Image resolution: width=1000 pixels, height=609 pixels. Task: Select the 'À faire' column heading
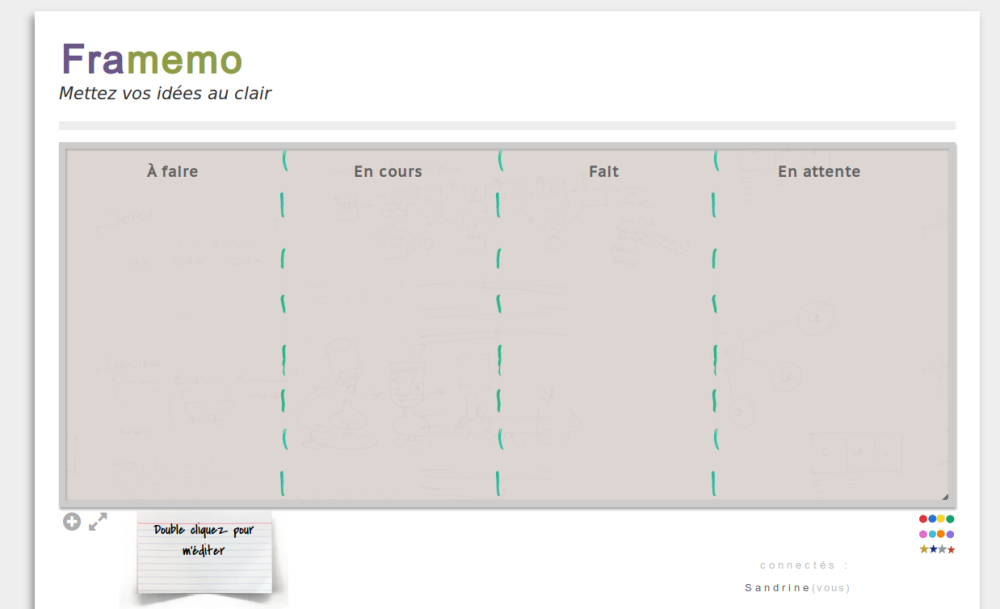(172, 171)
